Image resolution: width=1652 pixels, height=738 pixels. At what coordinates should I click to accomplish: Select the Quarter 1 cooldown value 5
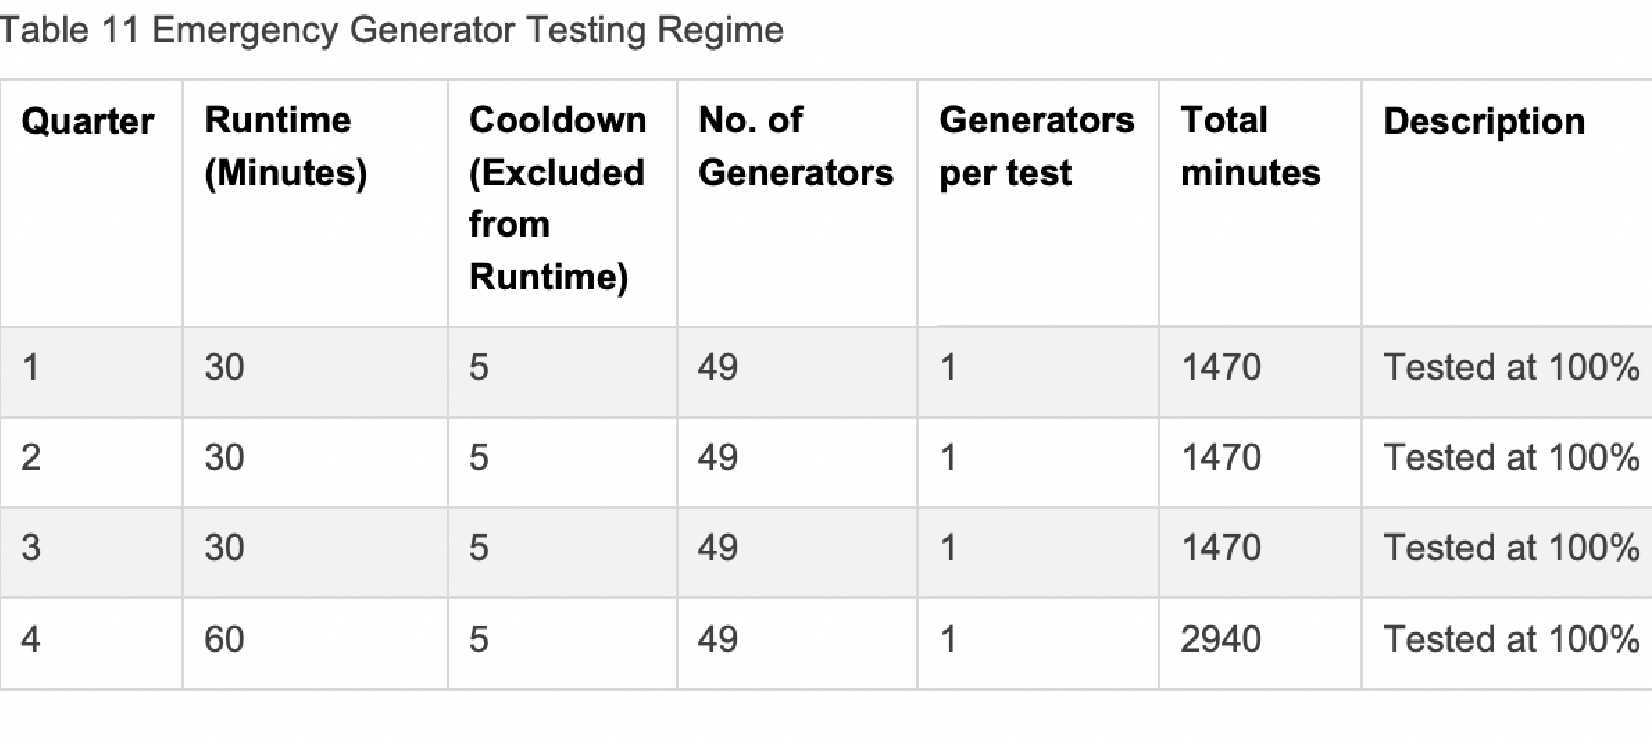coord(479,367)
